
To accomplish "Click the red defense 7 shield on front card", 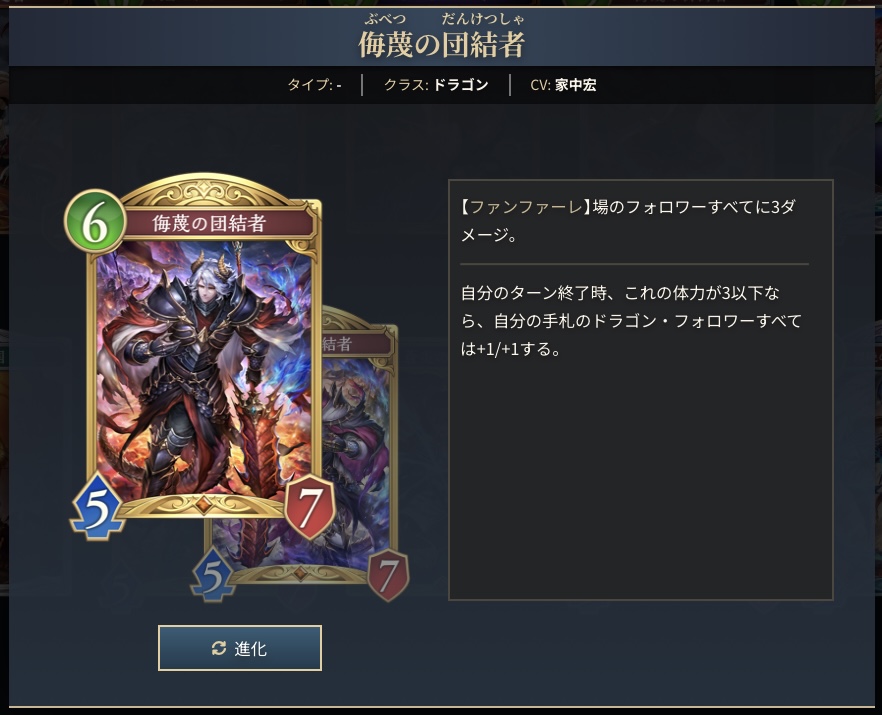I will coord(309,506).
